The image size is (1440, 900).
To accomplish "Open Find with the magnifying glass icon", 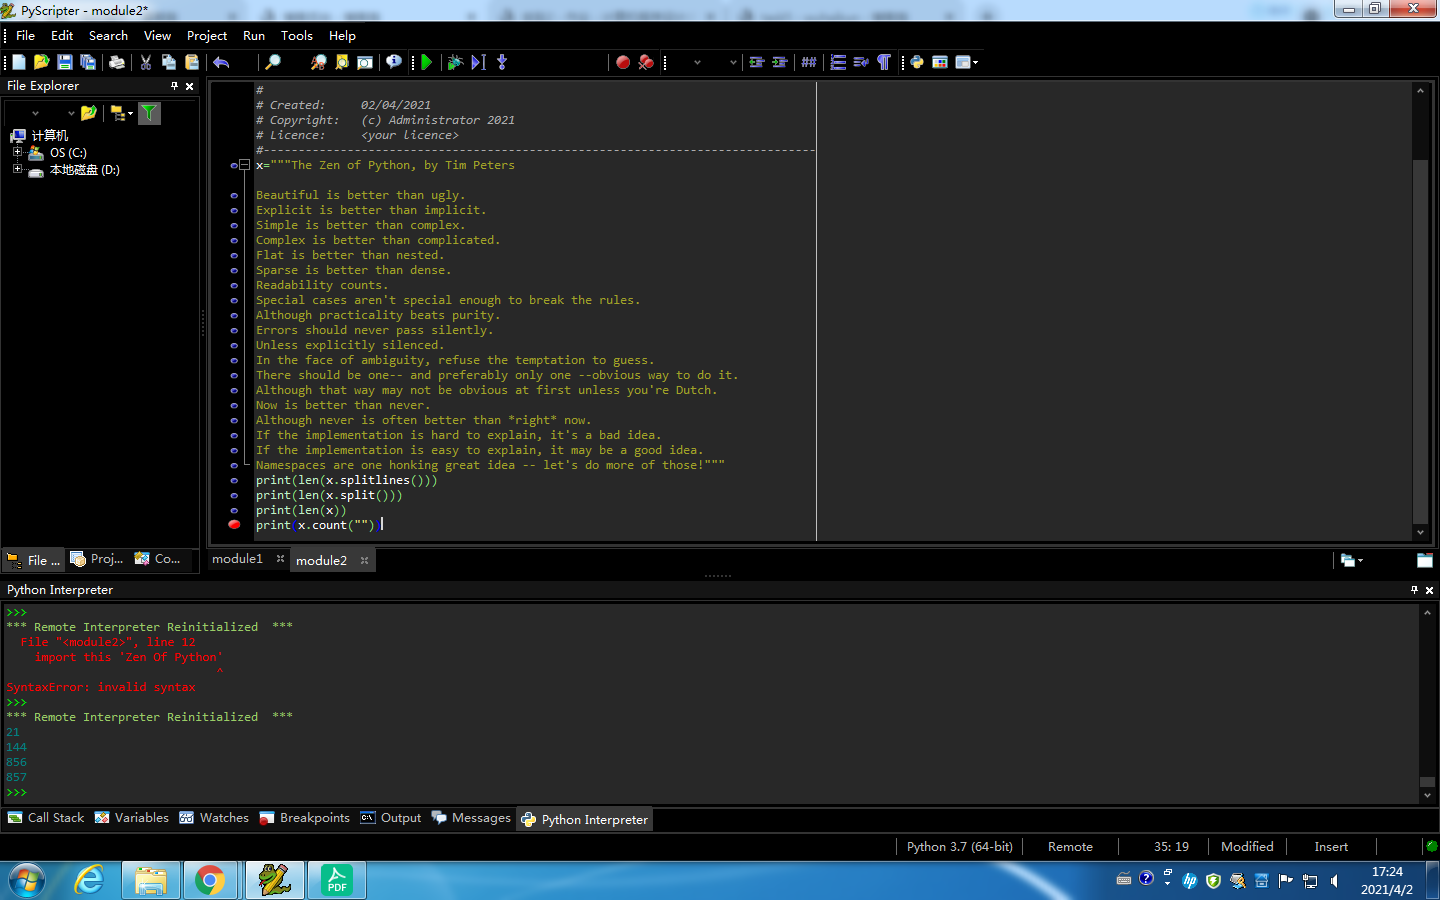I will click(x=272, y=62).
